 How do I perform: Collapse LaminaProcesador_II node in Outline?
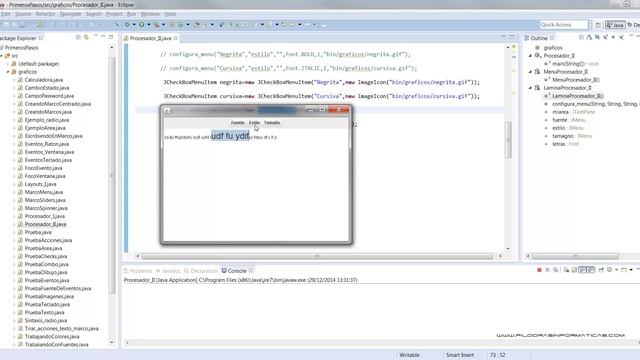(531, 88)
